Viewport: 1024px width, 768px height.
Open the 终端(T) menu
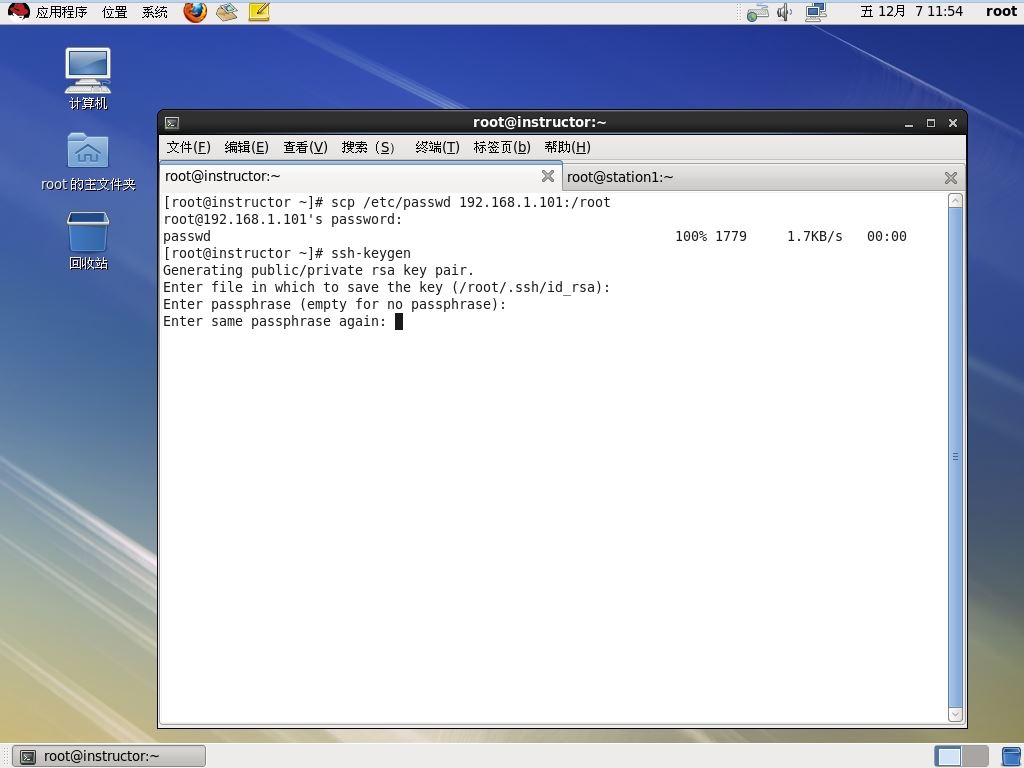(437, 147)
